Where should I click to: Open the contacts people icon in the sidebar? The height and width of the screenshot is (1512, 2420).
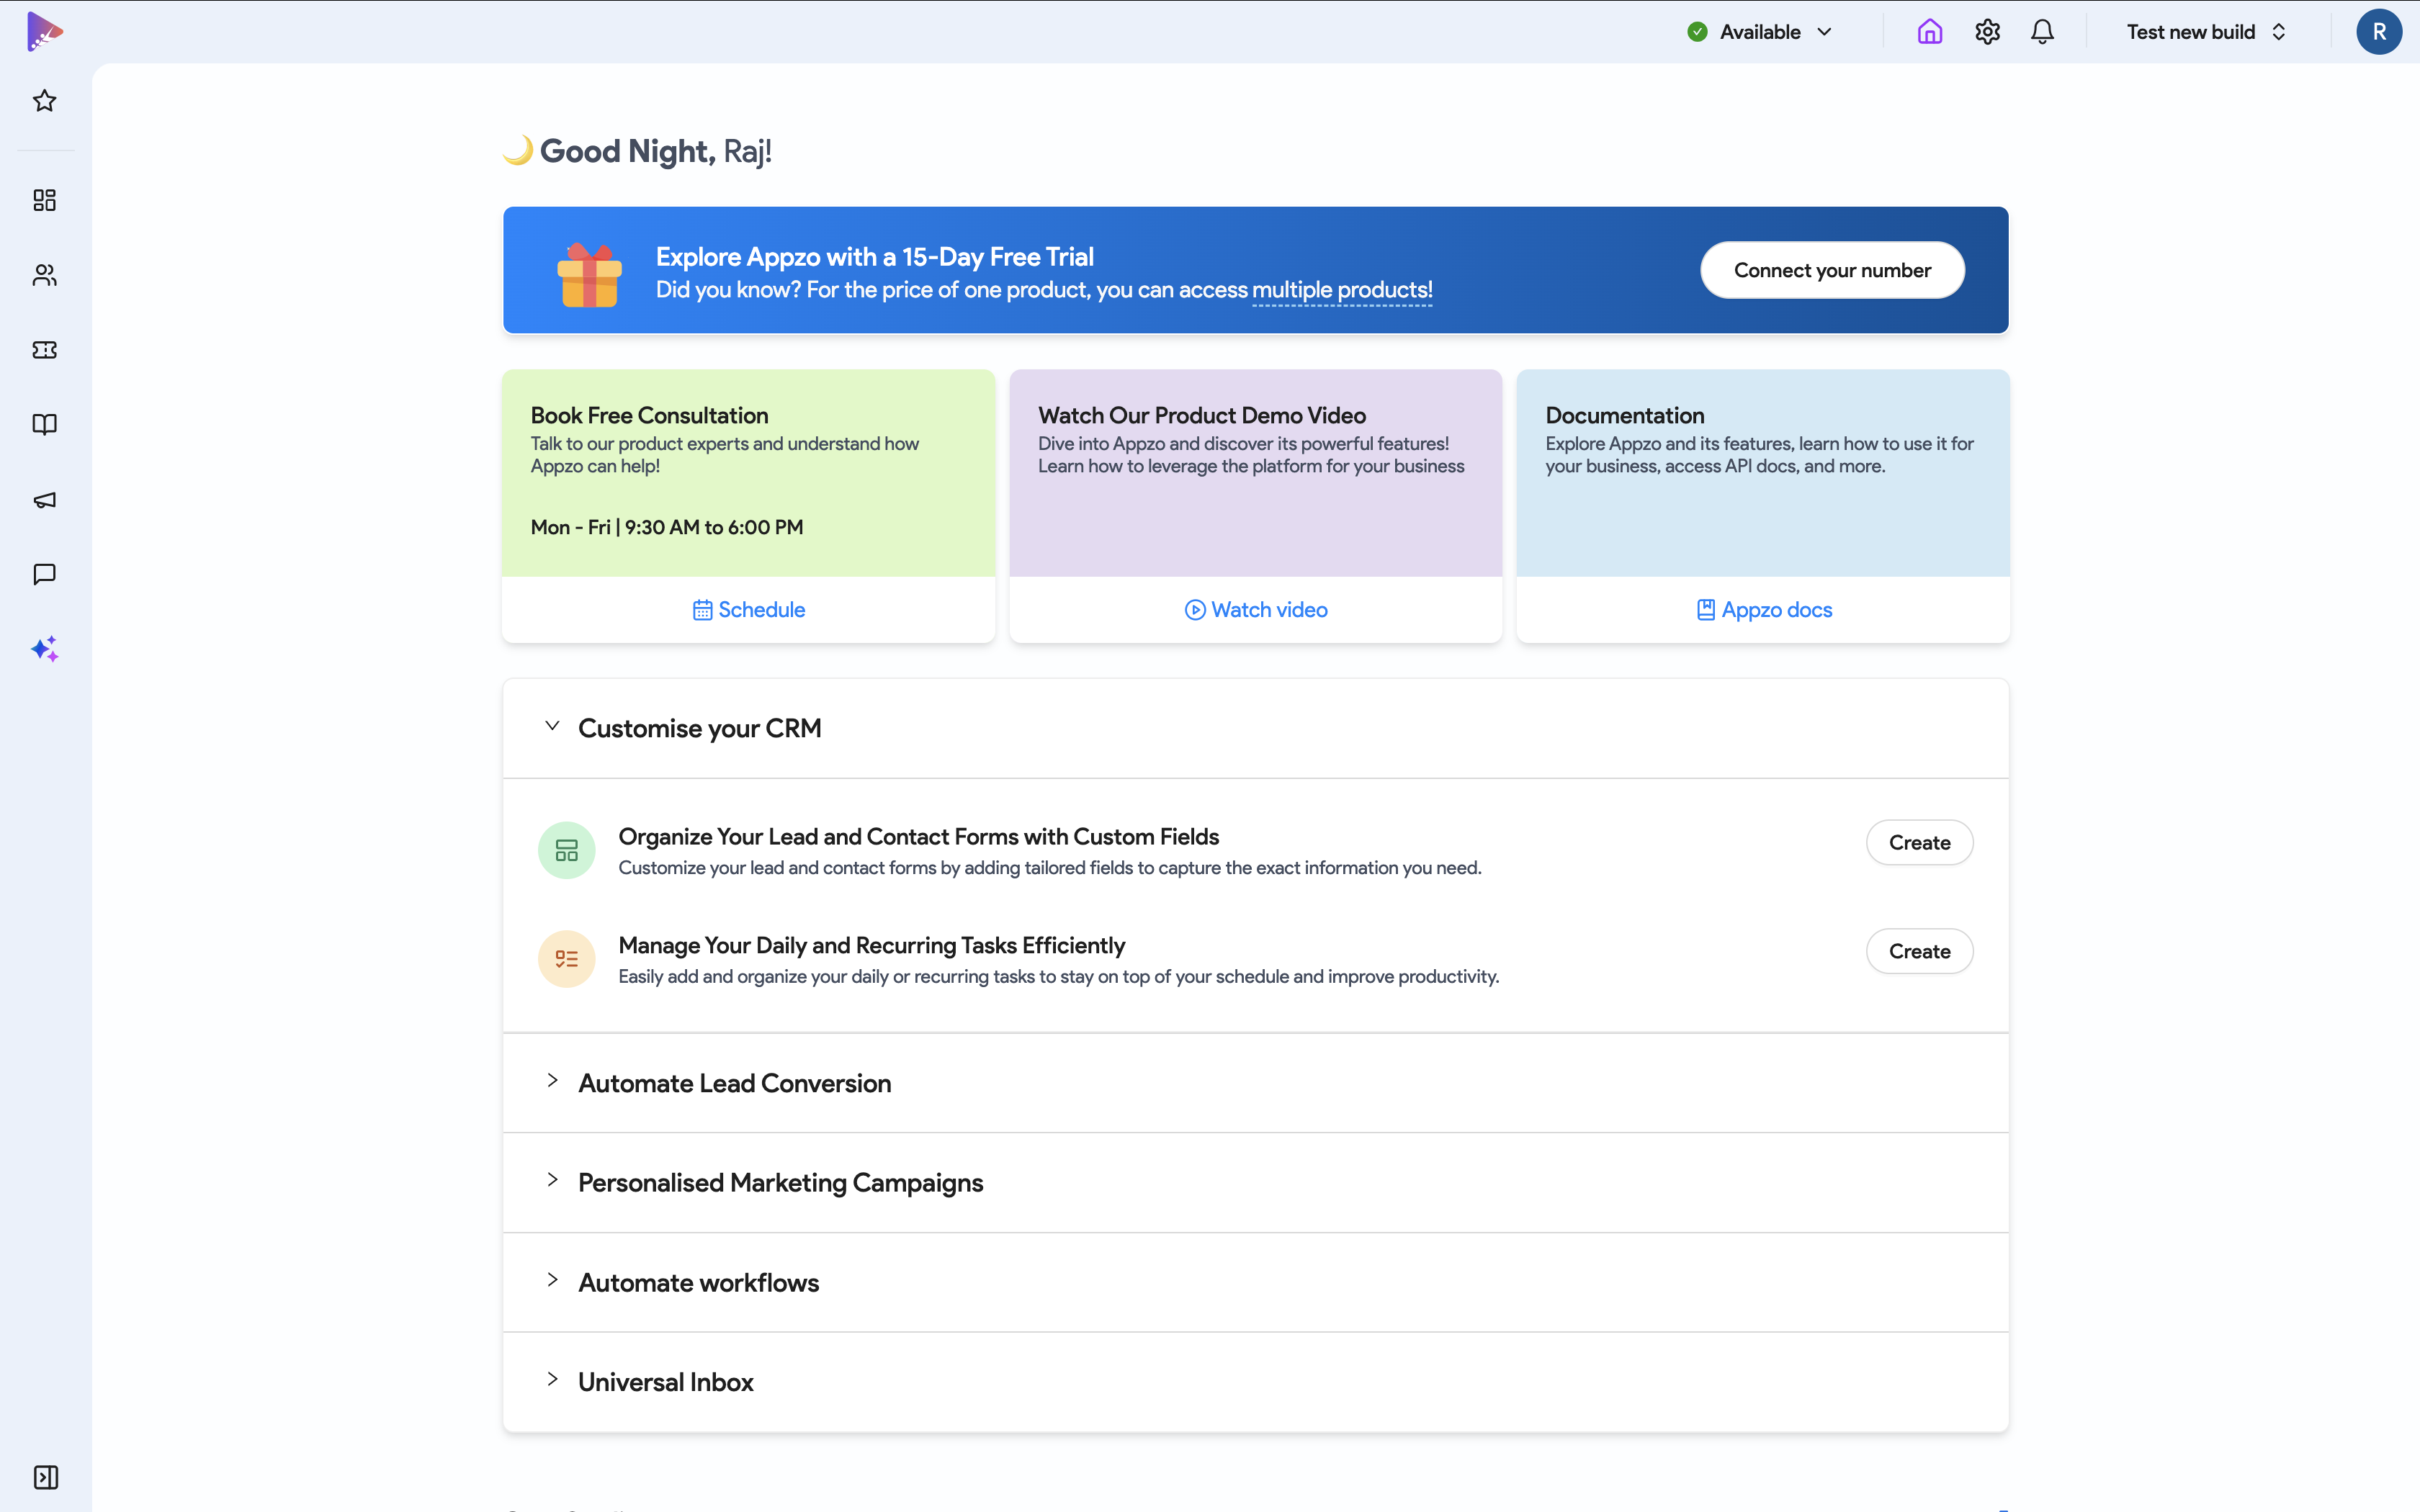click(x=44, y=275)
